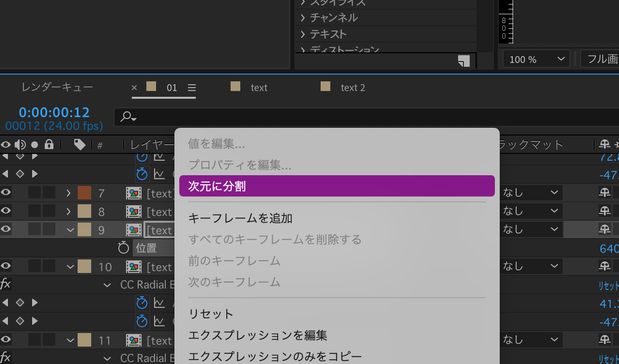Click the label tag column header icon
The image size is (619, 364).
click(x=79, y=145)
